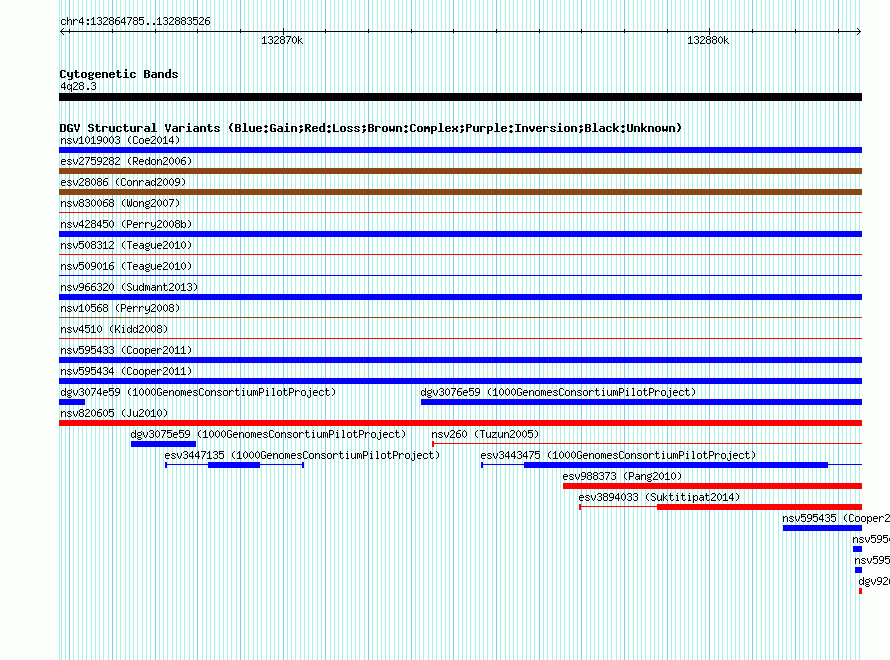Click the chr4:132864785..132883526 region label
The width and height of the screenshot is (890, 660).
pyautogui.click(x=135, y=21)
